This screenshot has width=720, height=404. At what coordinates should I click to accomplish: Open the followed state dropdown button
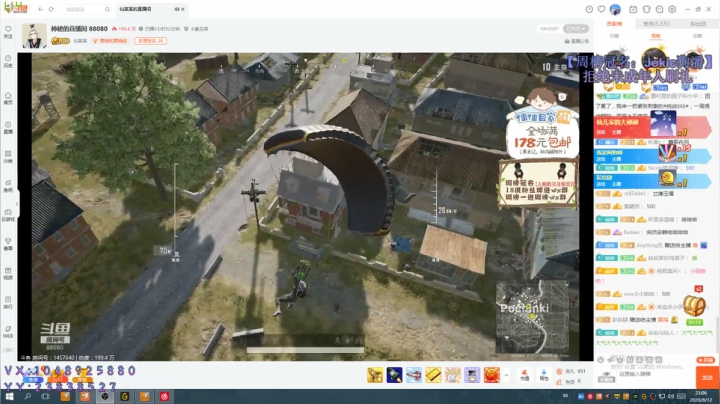(x=576, y=28)
